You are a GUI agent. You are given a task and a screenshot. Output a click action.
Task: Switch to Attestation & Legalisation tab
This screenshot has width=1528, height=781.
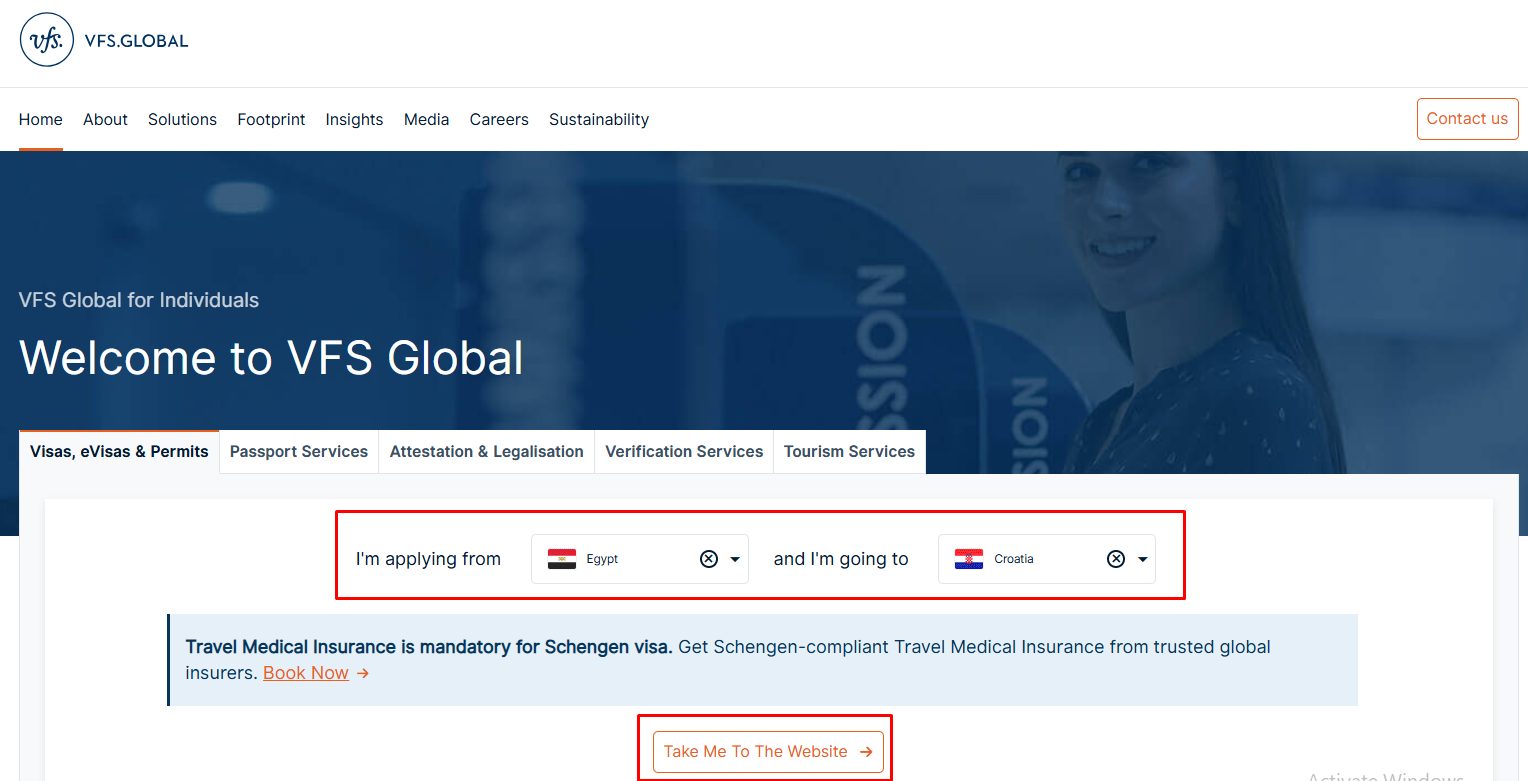[x=487, y=452]
